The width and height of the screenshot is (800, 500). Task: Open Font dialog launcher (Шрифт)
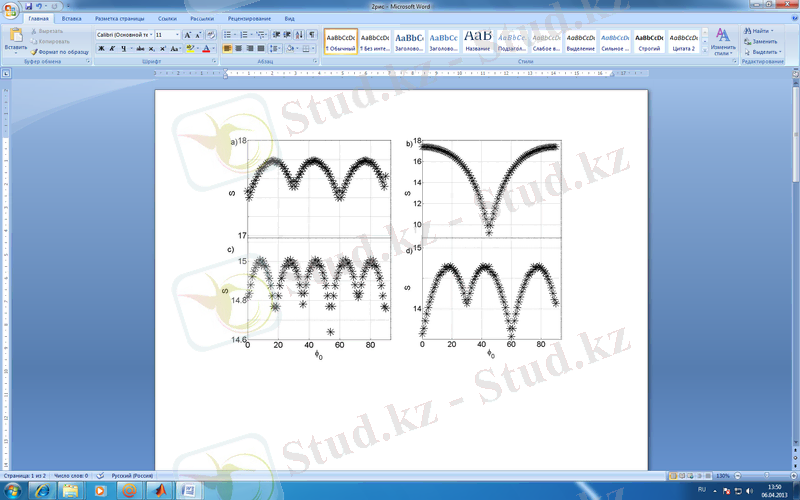pyautogui.click(x=214, y=61)
